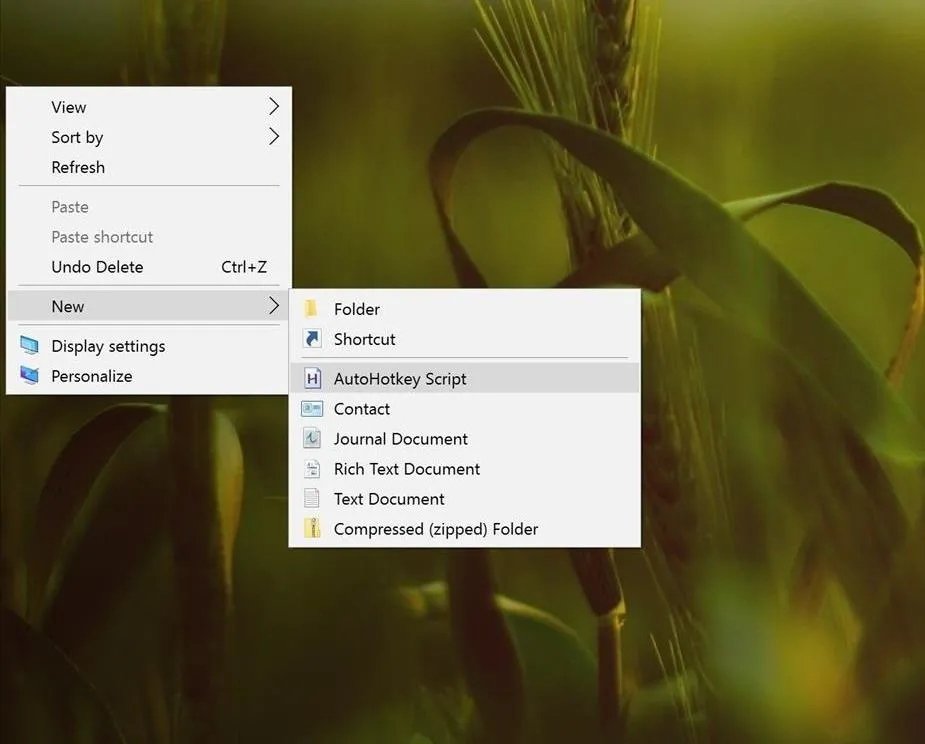Screen dimensions: 925x744
Task: Create a new Folder
Action: (x=465, y=309)
